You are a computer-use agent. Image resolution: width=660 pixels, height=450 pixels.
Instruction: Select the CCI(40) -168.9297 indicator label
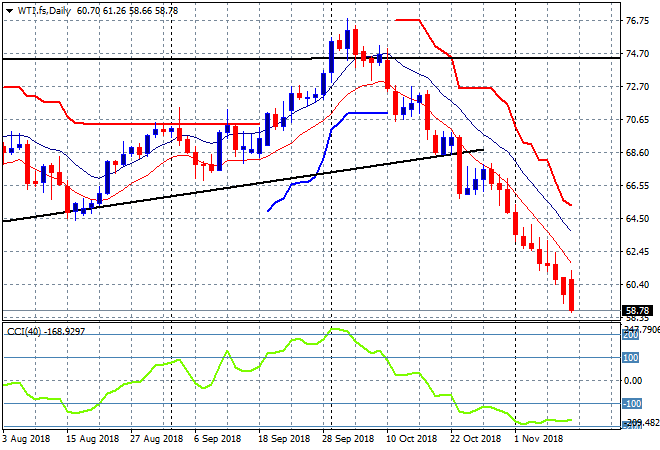(x=46, y=332)
